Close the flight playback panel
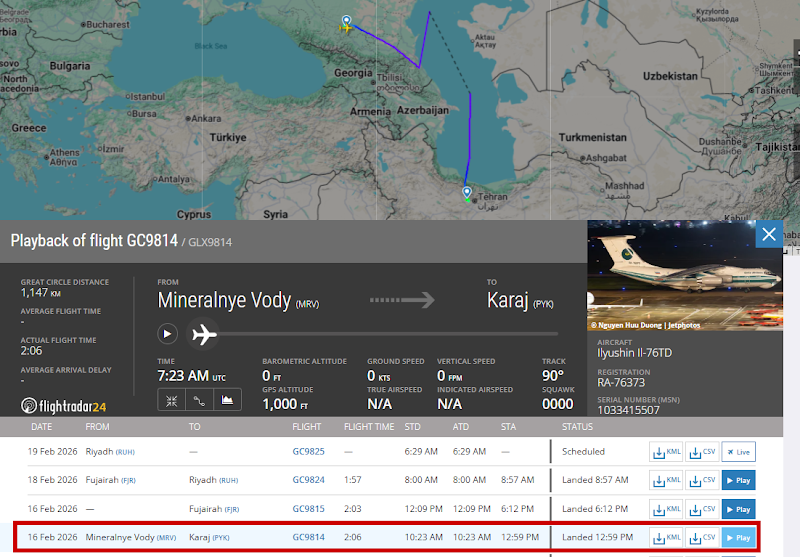Image resolution: width=800 pixels, height=557 pixels. pos(768,235)
